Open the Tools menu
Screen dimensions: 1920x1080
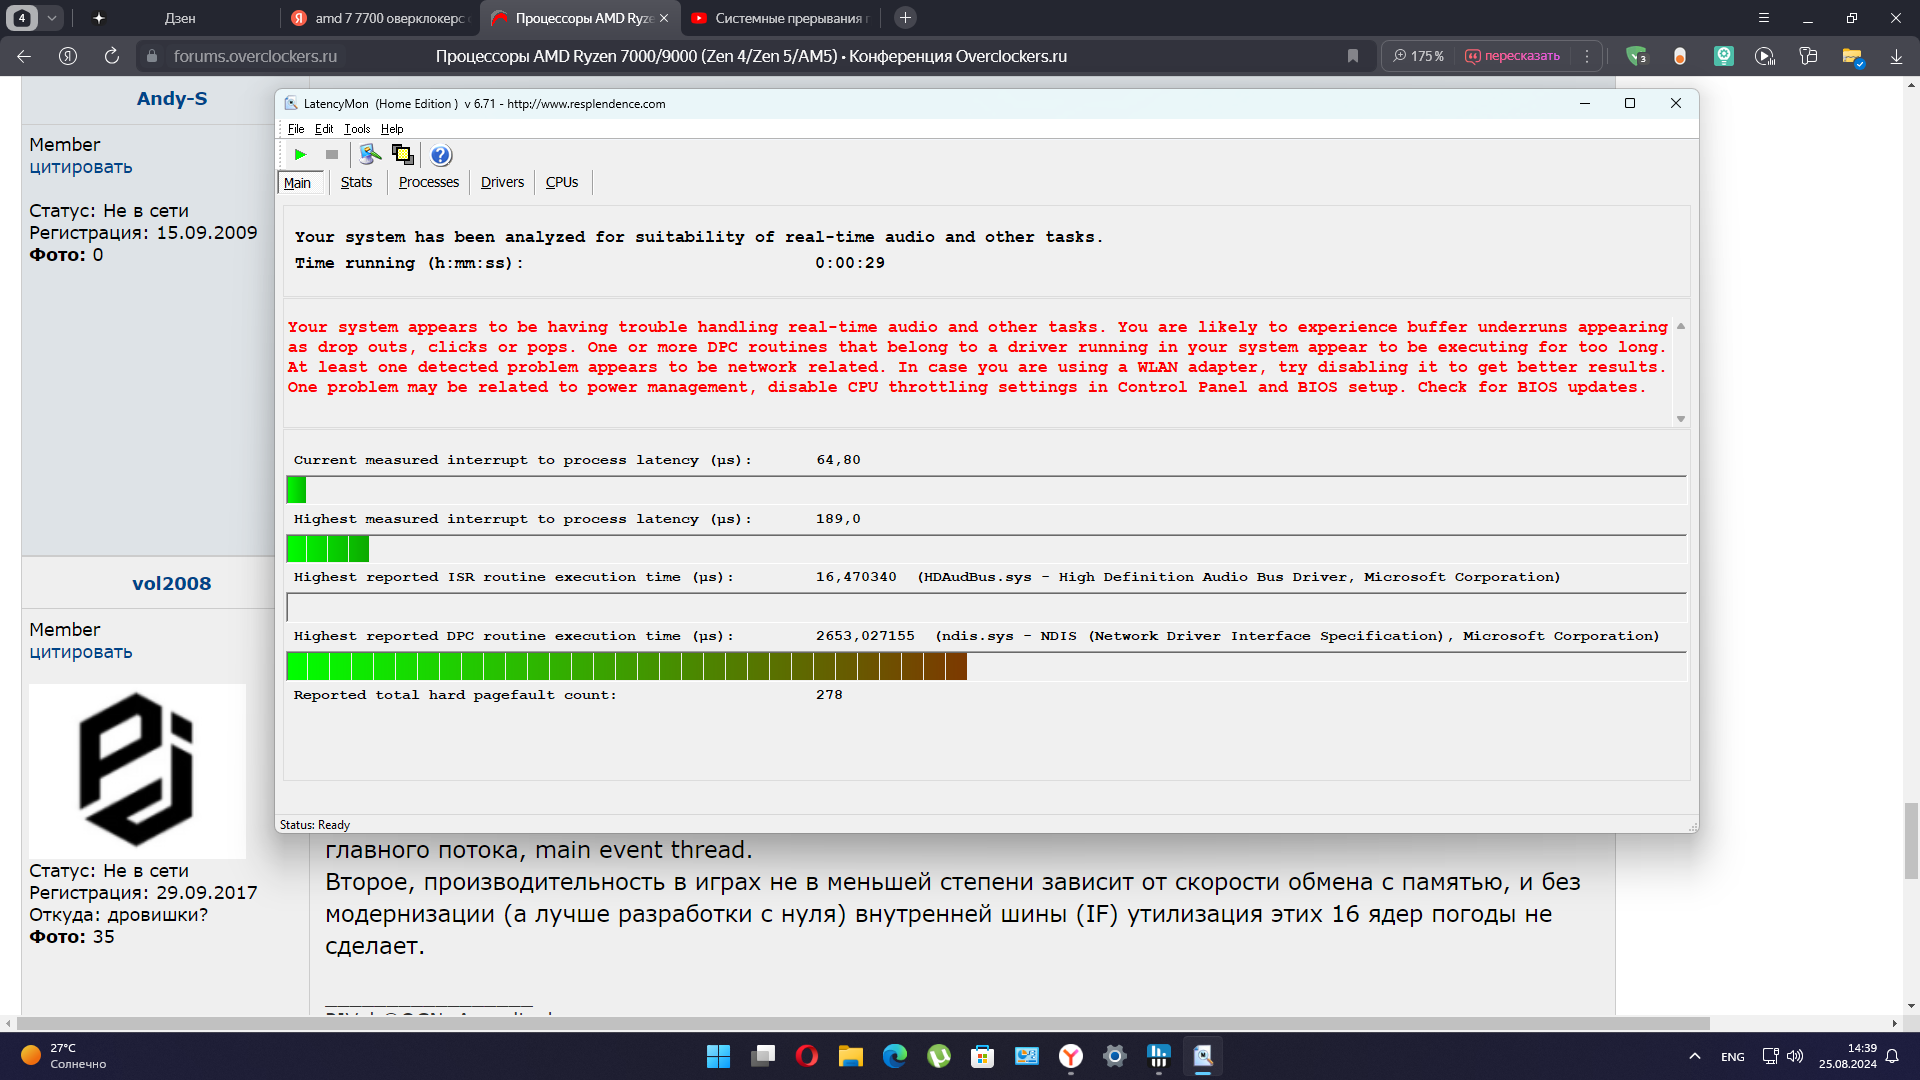click(x=357, y=129)
